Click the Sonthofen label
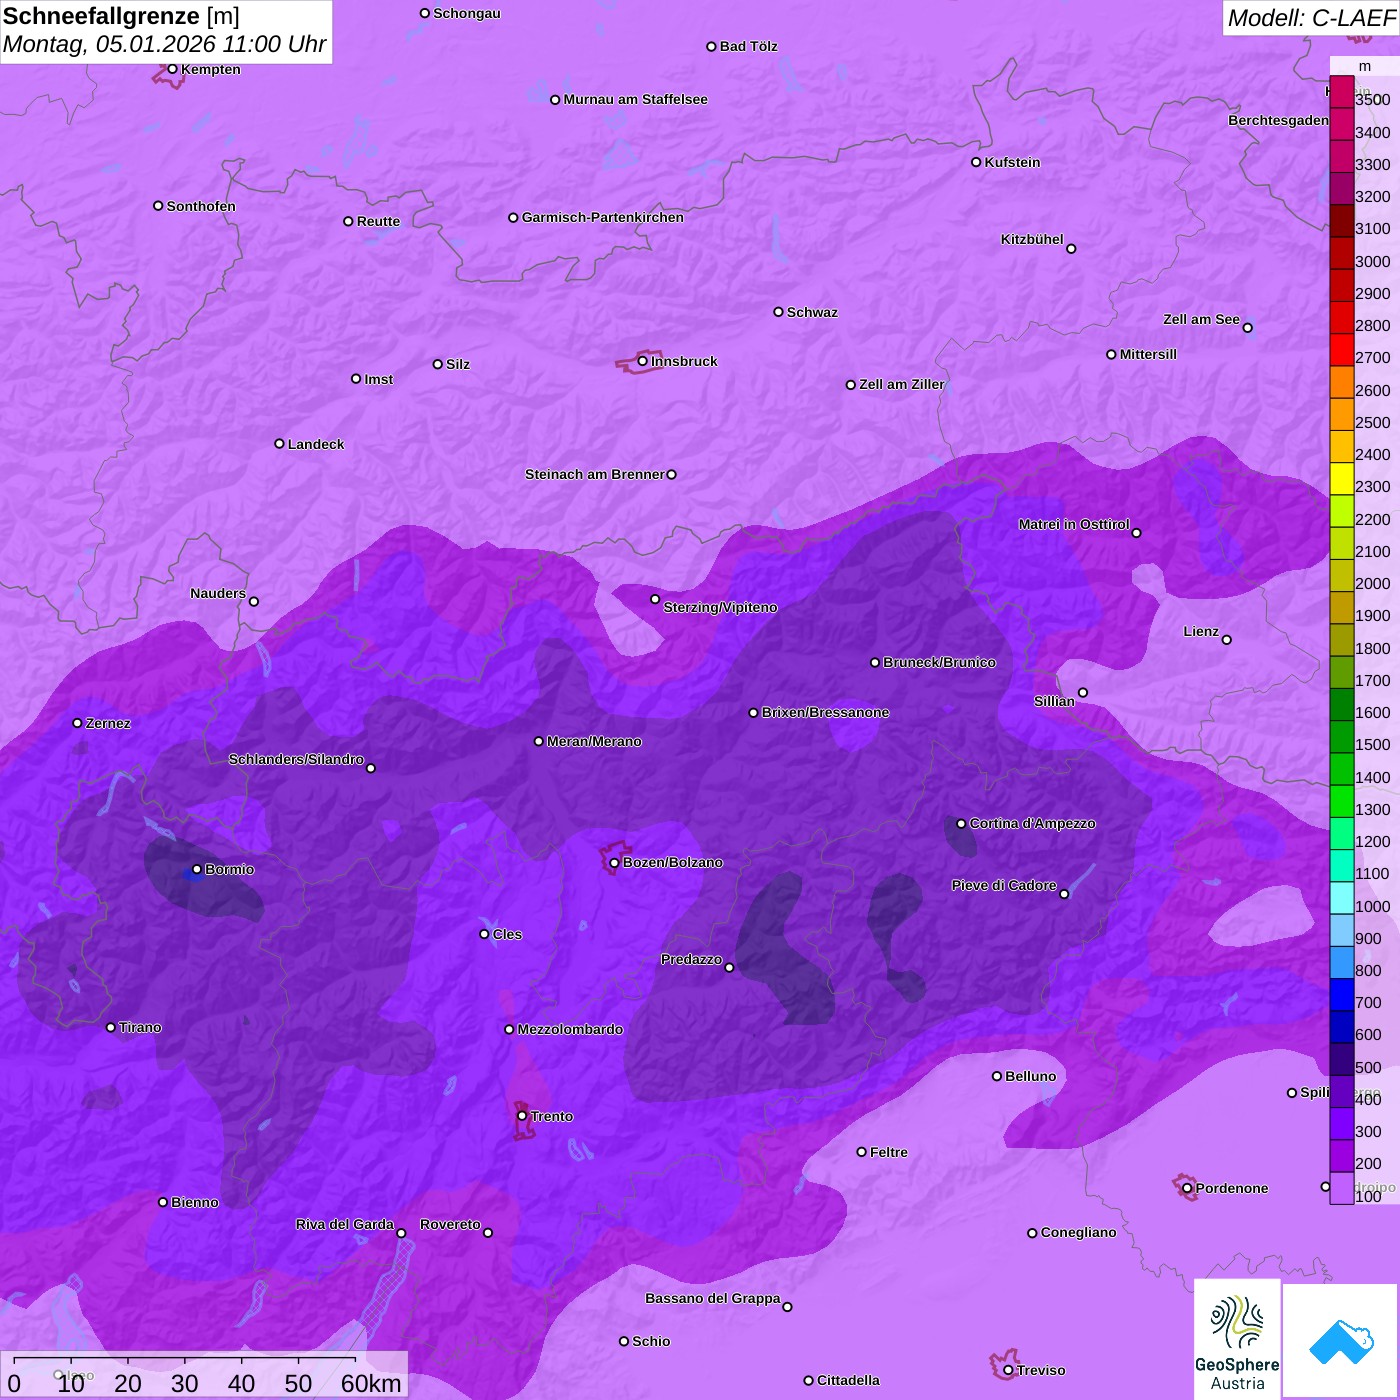1400x1400 pixels. click(201, 206)
